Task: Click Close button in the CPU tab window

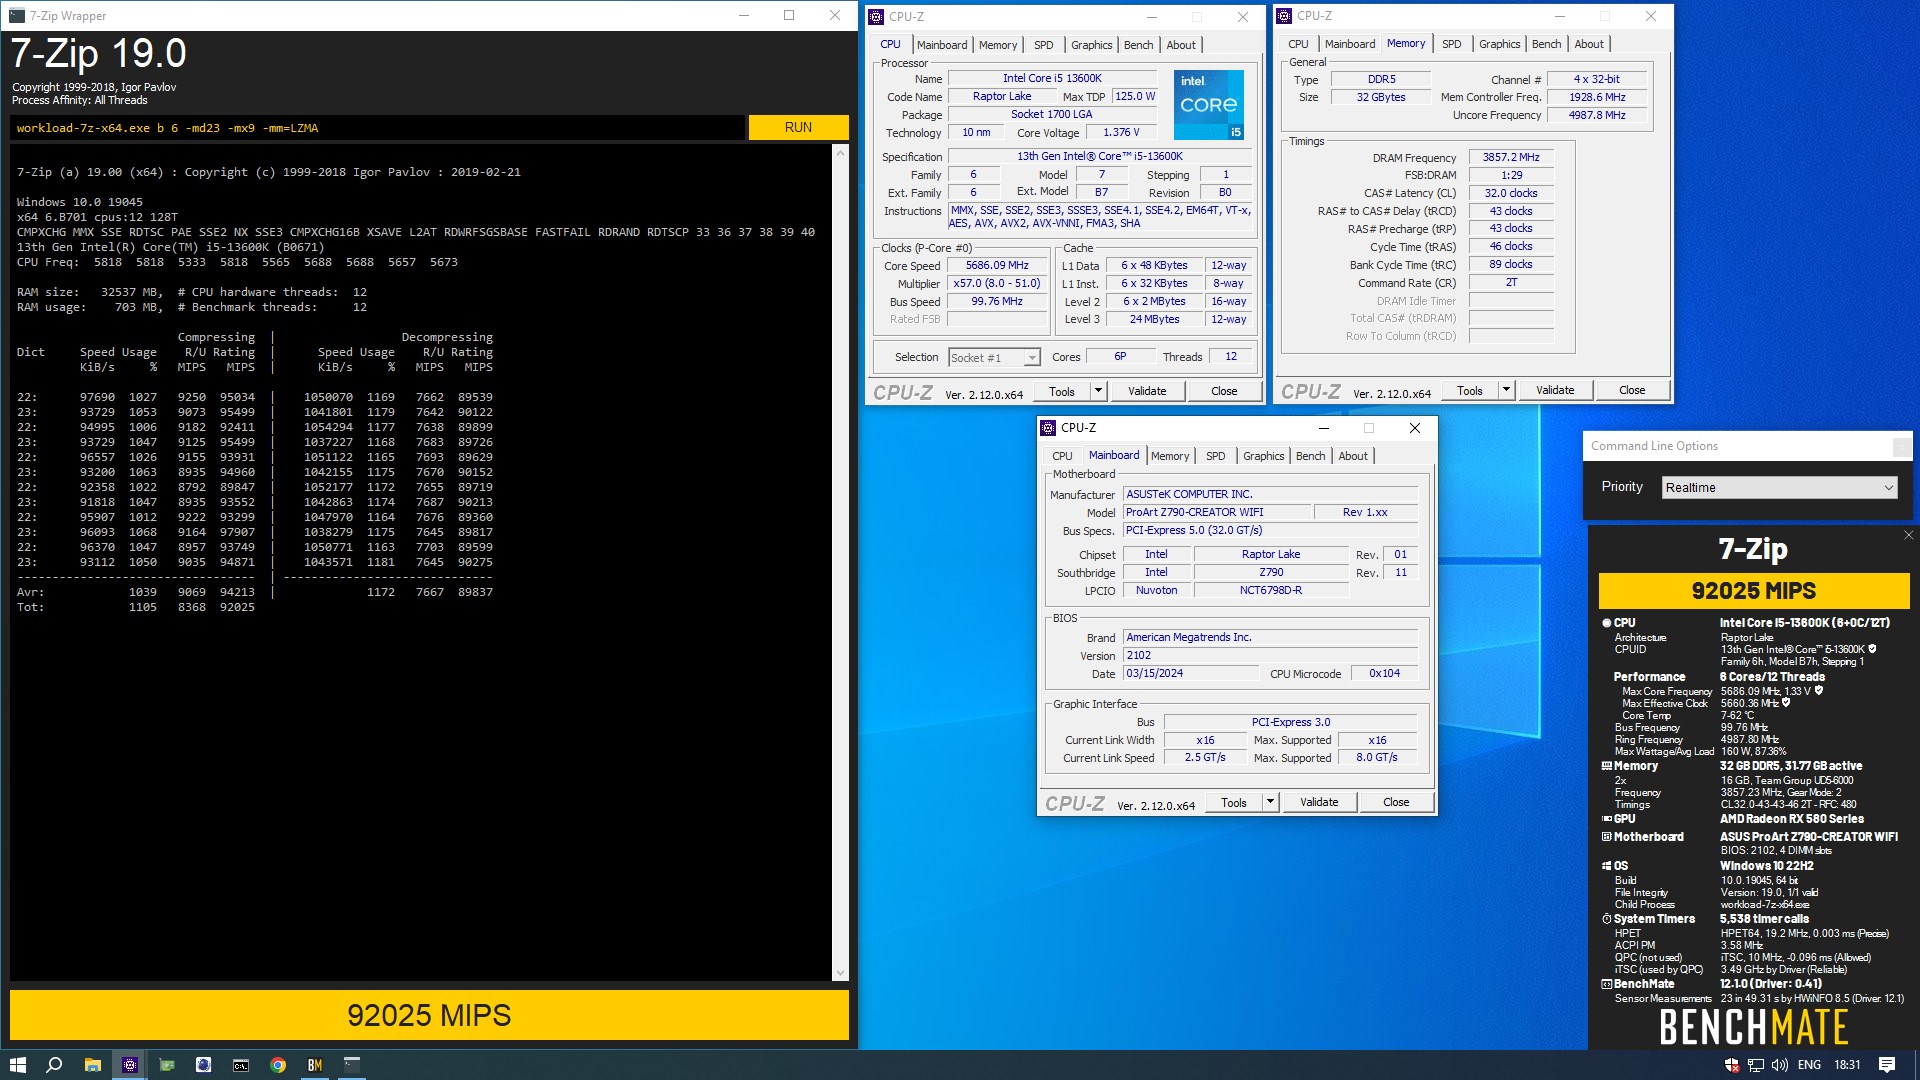Action: click(1224, 391)
